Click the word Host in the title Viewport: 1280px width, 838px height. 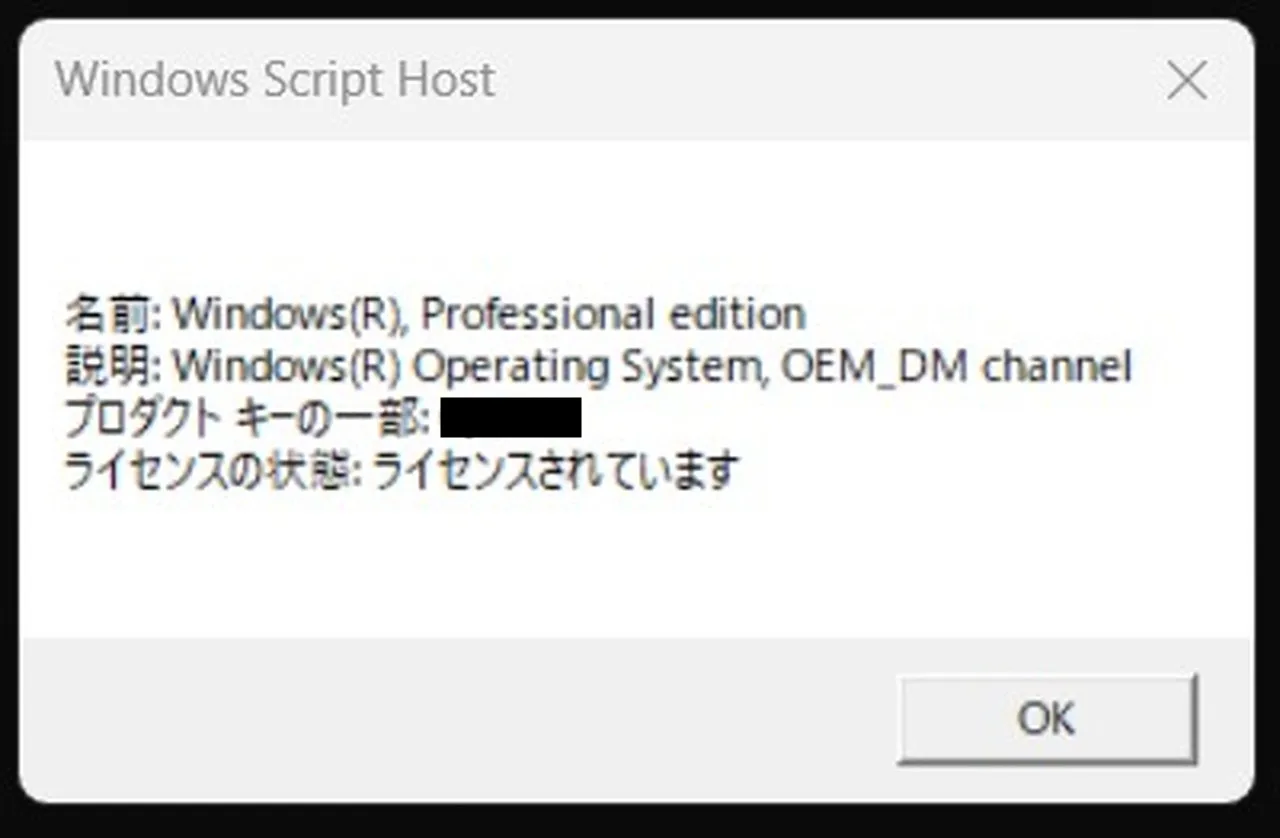coord(446,80)
